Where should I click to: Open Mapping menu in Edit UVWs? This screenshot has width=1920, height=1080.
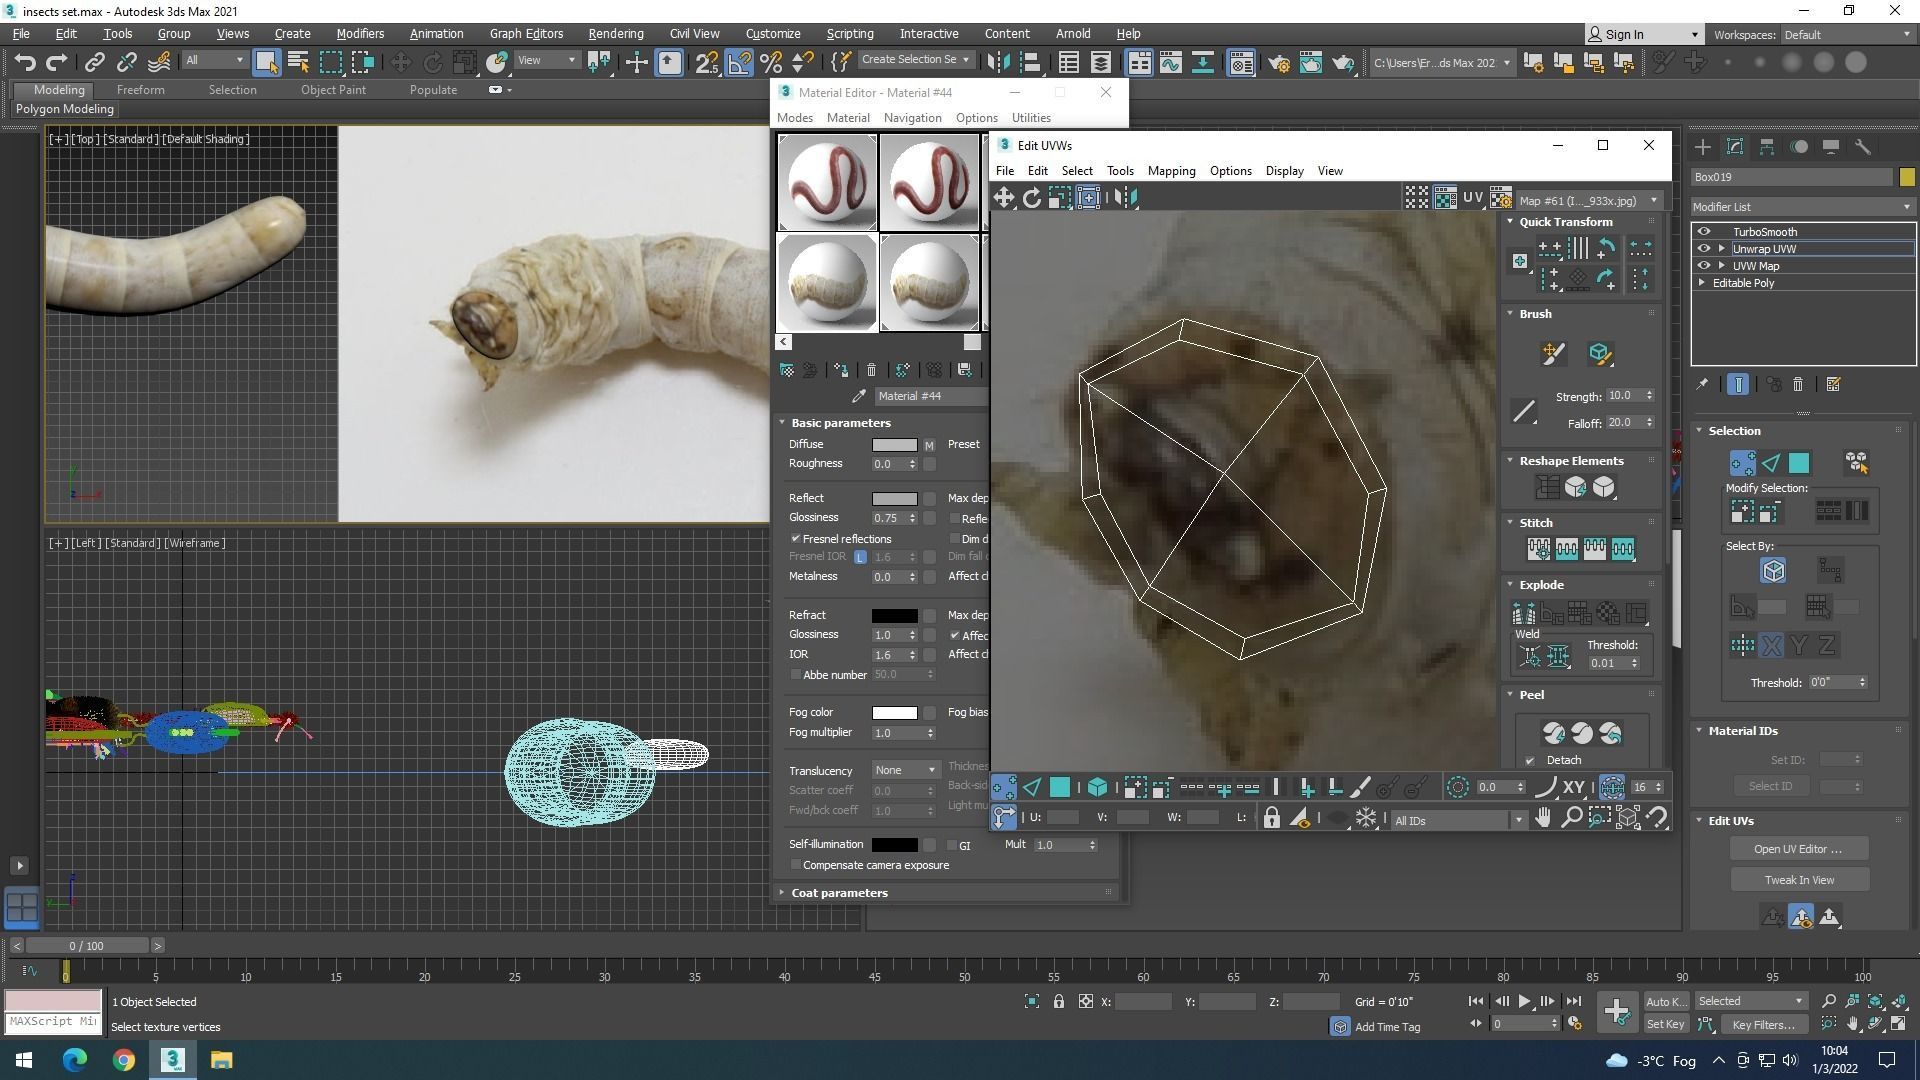point(1171,171)
